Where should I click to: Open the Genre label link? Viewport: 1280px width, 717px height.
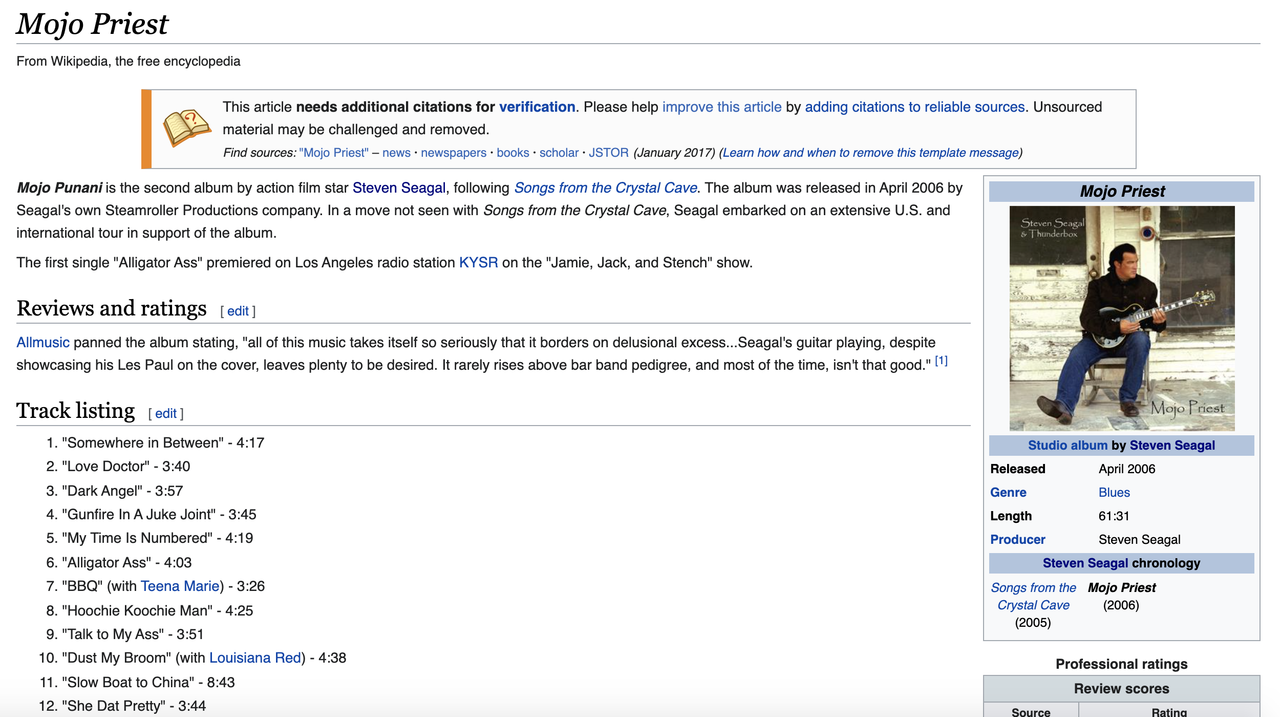click(1008, 493)
